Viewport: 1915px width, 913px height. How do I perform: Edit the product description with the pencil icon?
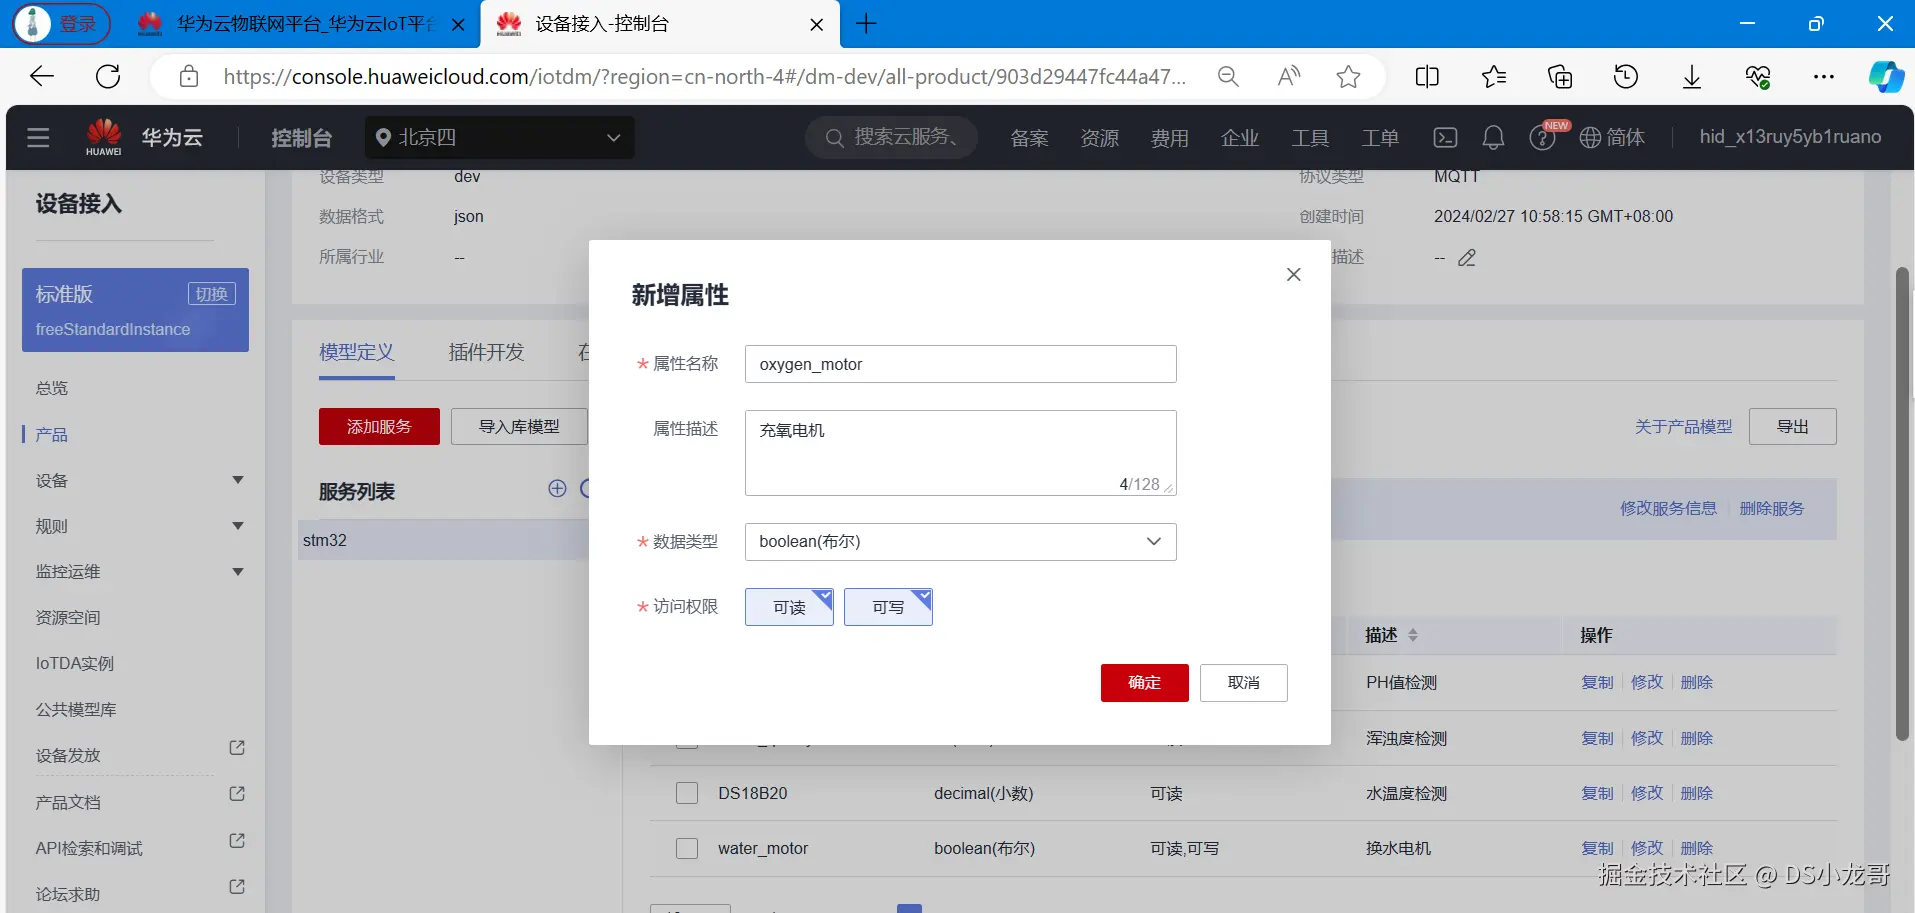[x=1467, y=258]
